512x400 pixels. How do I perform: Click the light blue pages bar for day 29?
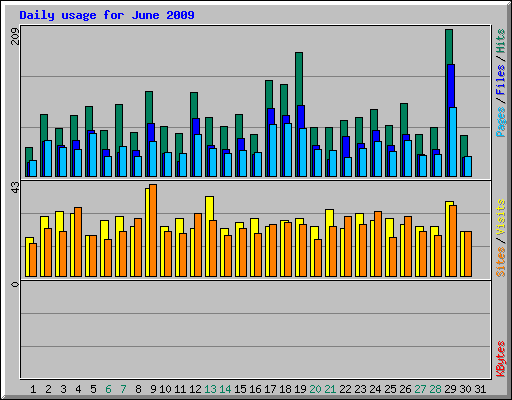(x=453, y=142)
